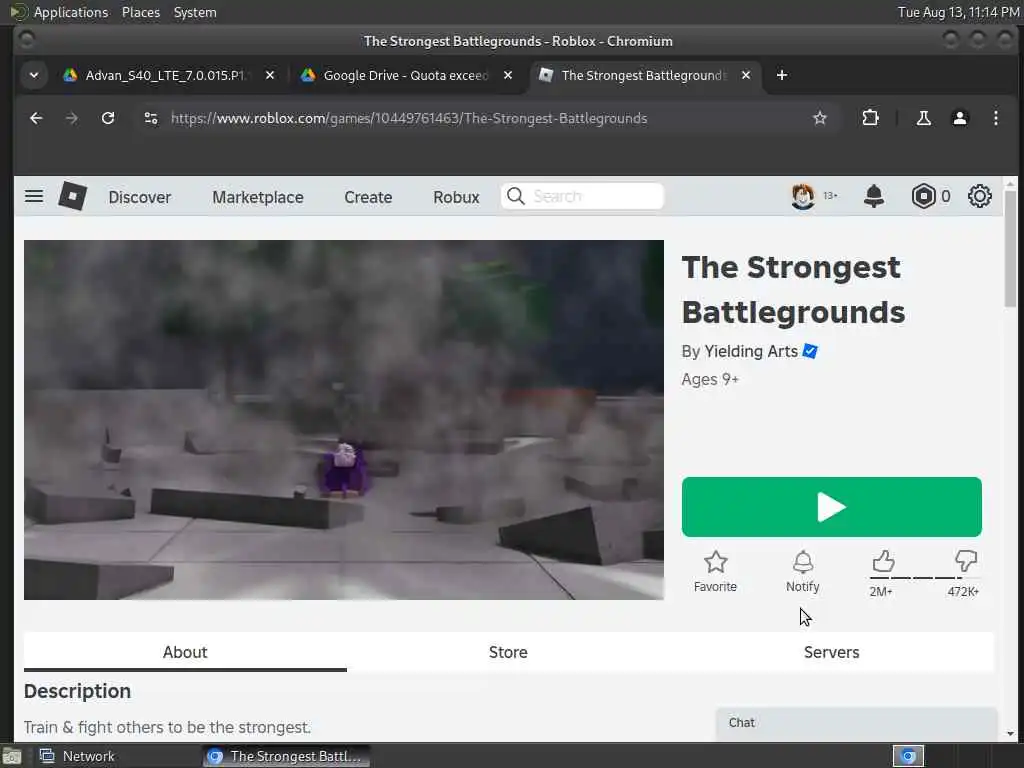
Task: Open the System menu in the top panel
Action: point(195,12)
